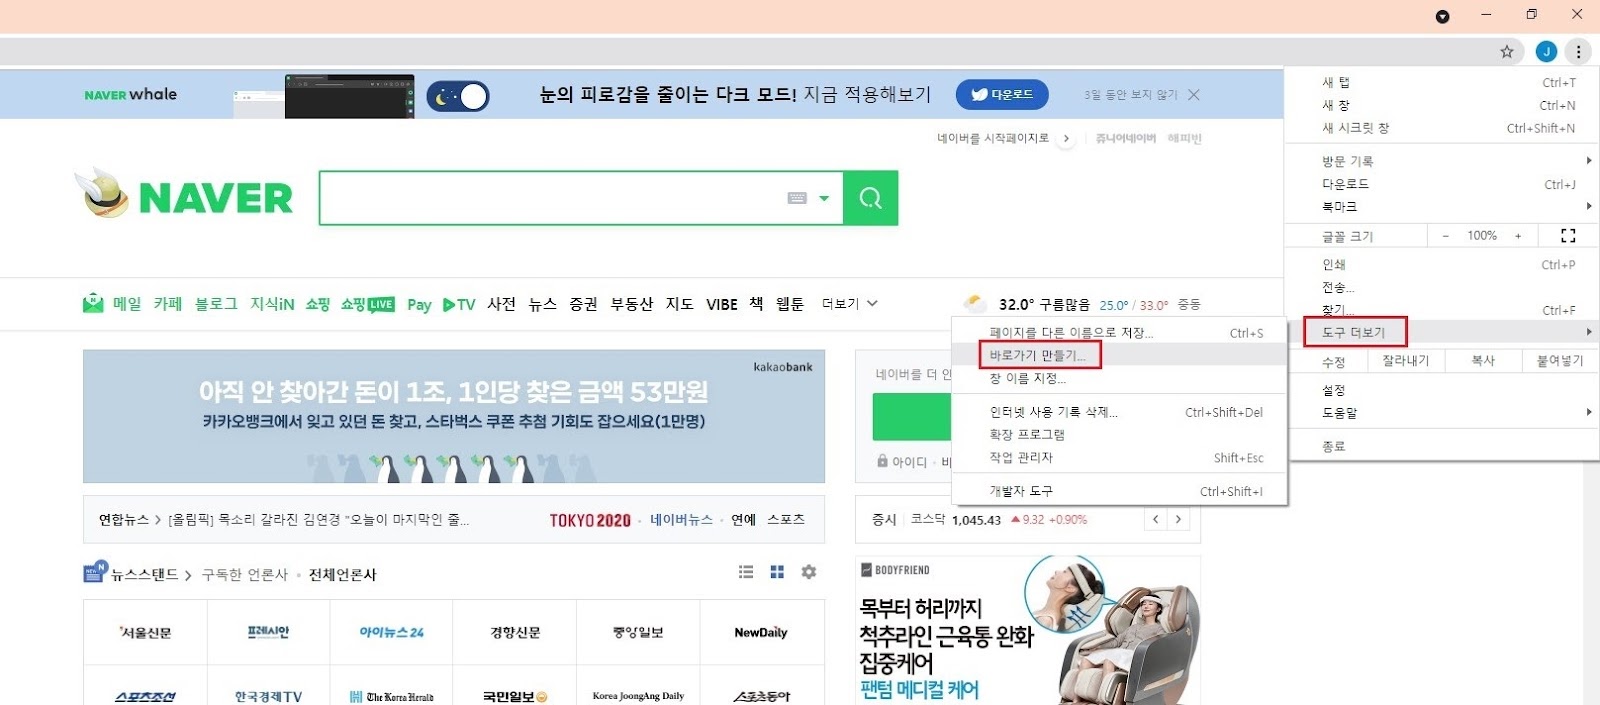The height and width of the screenshot is (705, 1600).
Task: Click the arrow next to 네이버를 시작페이지로
Action: [1066, 139]
